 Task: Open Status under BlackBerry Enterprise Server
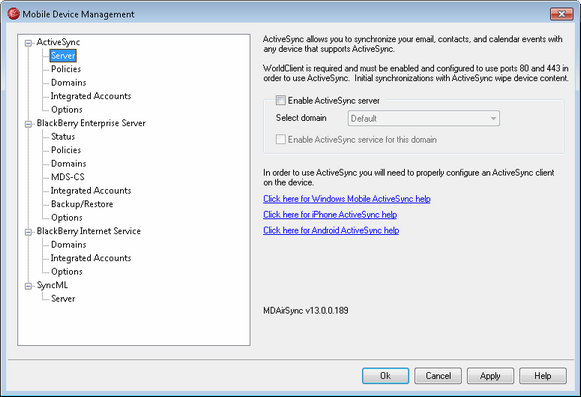click(x=63, y=136)
